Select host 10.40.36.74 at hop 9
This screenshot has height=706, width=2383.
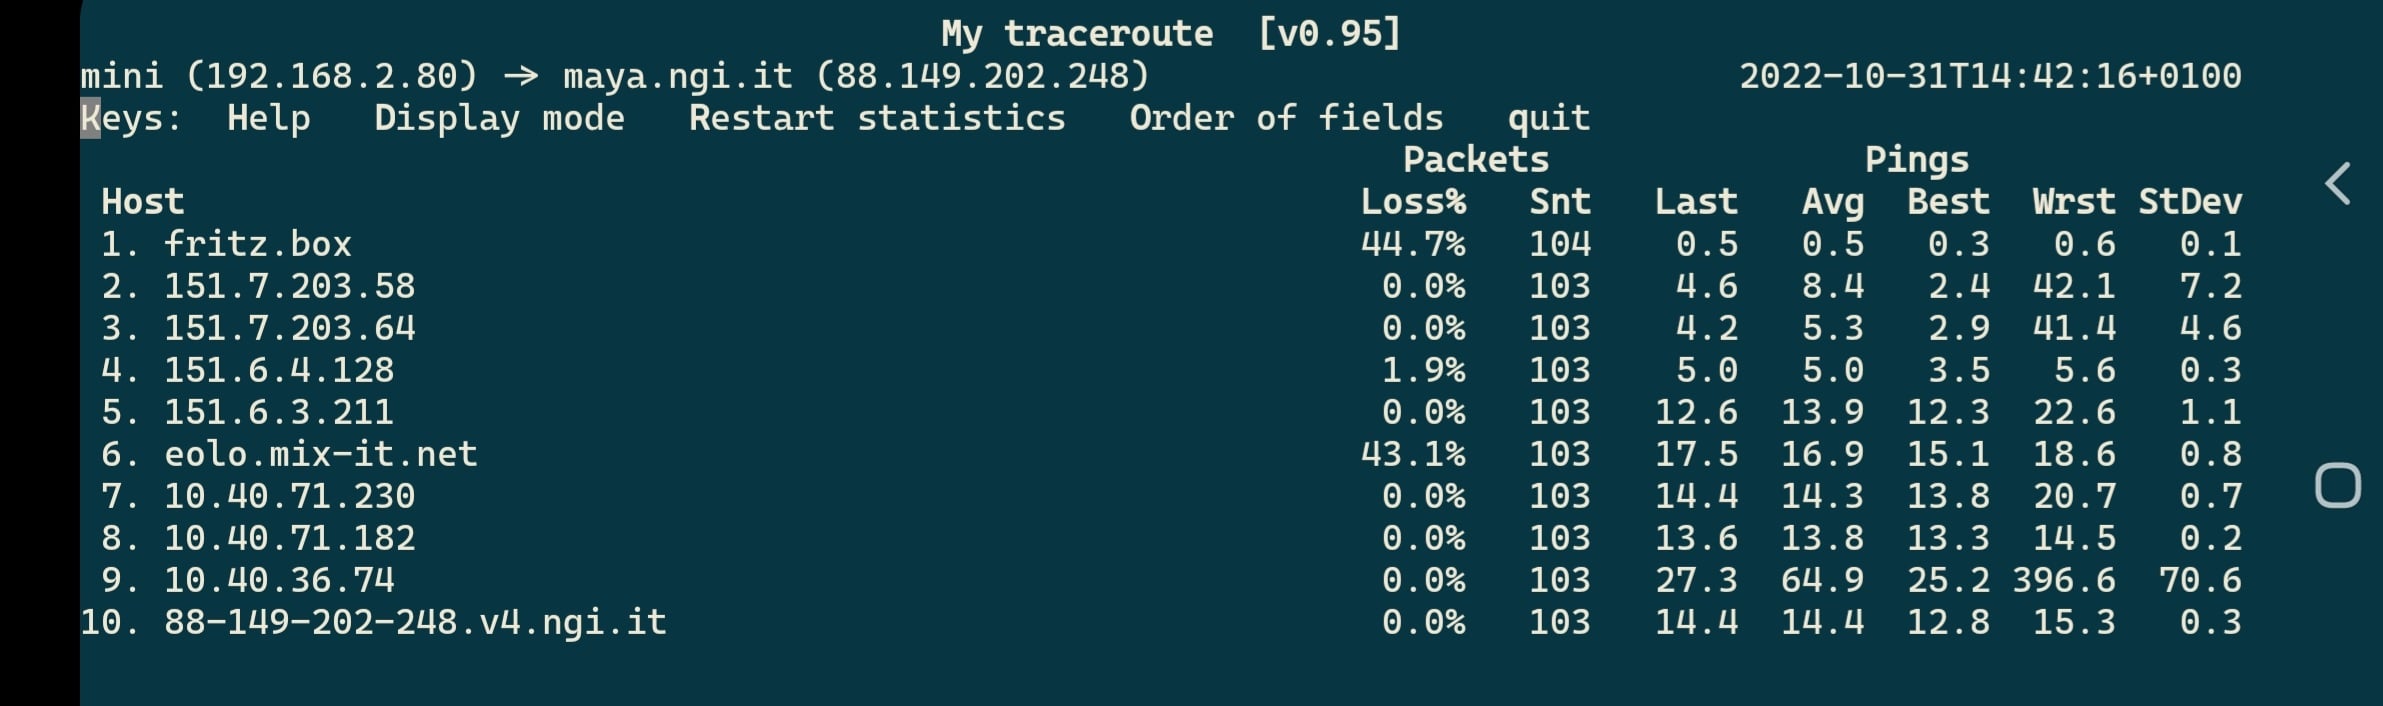[279, 580]
